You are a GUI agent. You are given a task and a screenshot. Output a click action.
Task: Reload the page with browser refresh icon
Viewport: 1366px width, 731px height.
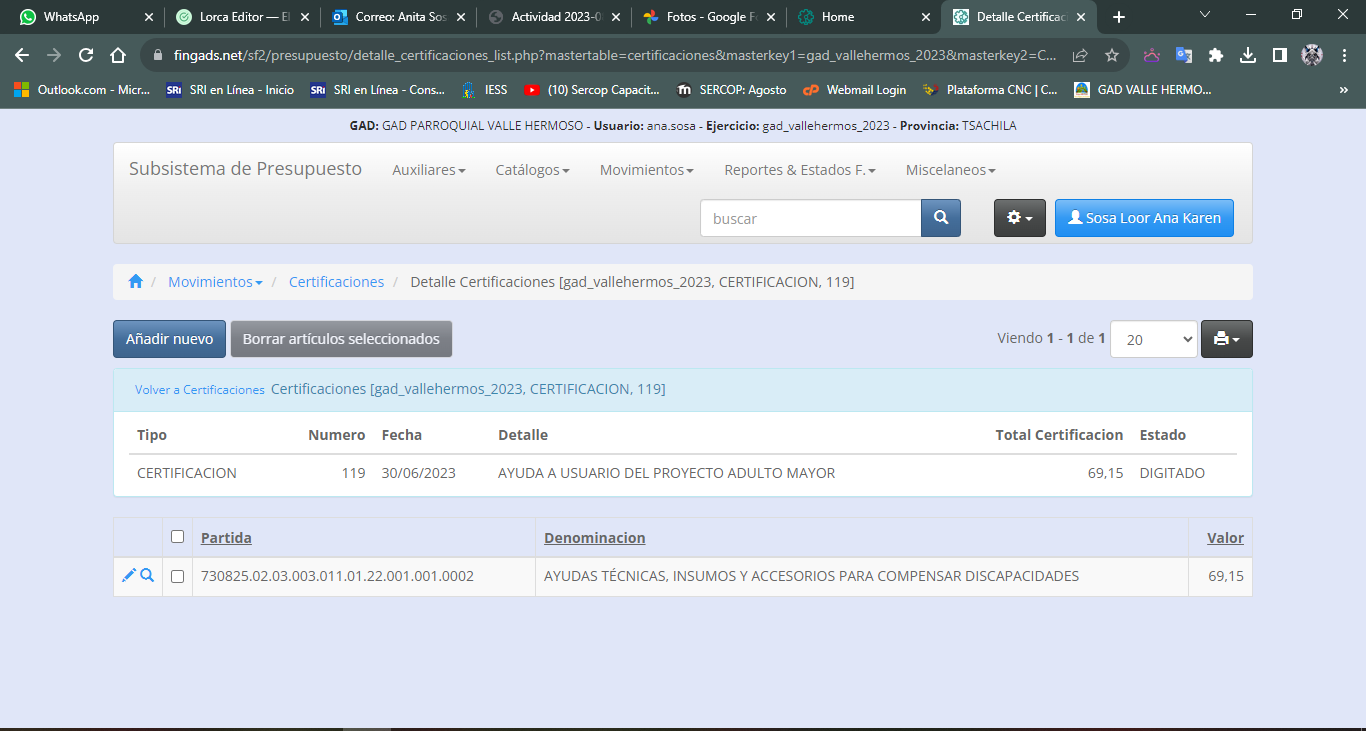[86, 56]
